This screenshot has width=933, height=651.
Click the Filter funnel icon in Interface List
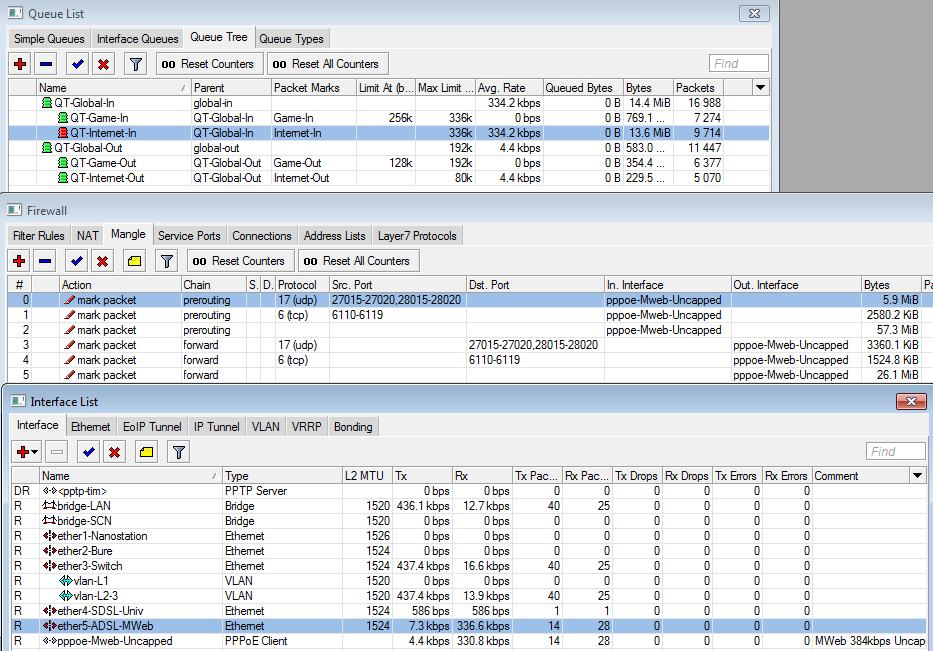point(179,452)
